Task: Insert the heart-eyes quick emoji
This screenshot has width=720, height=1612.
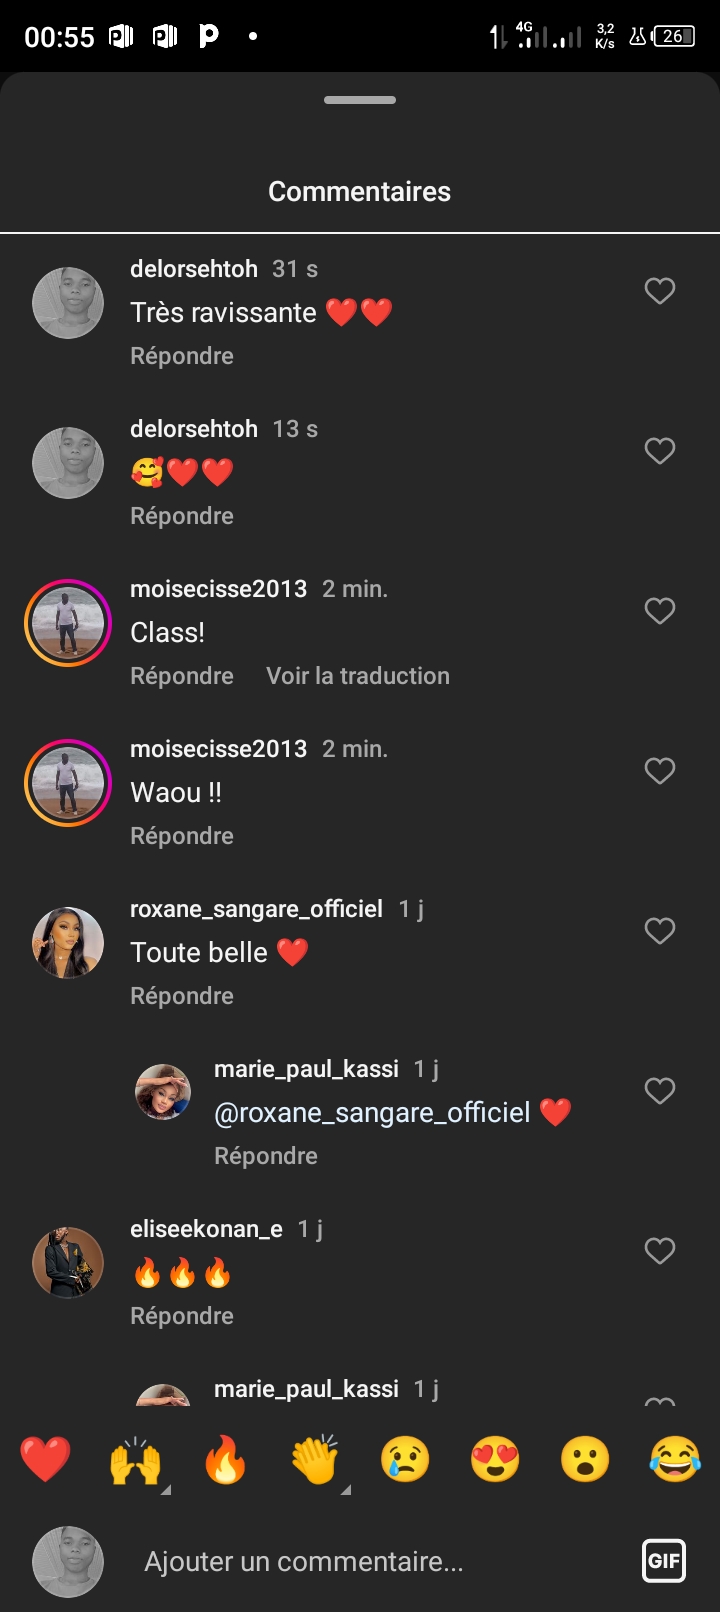Action: coord(495,1460)
